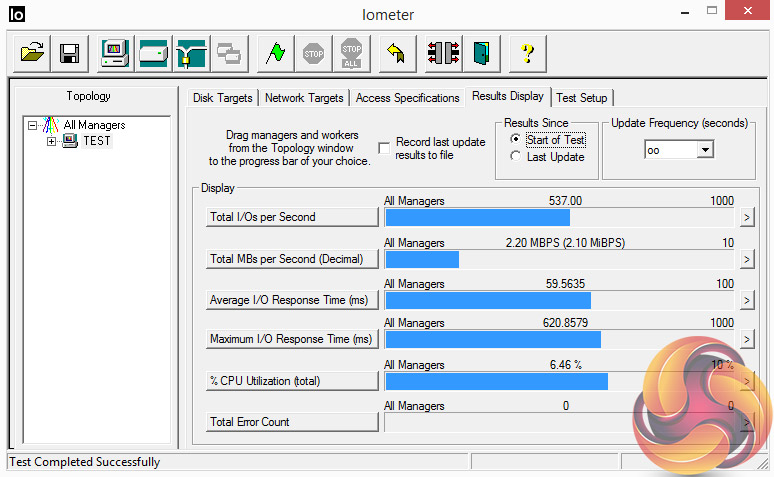
Task: Click the 2.20 MBPS (2.10 MiBPS) value
Action: [x=565, y=243]
